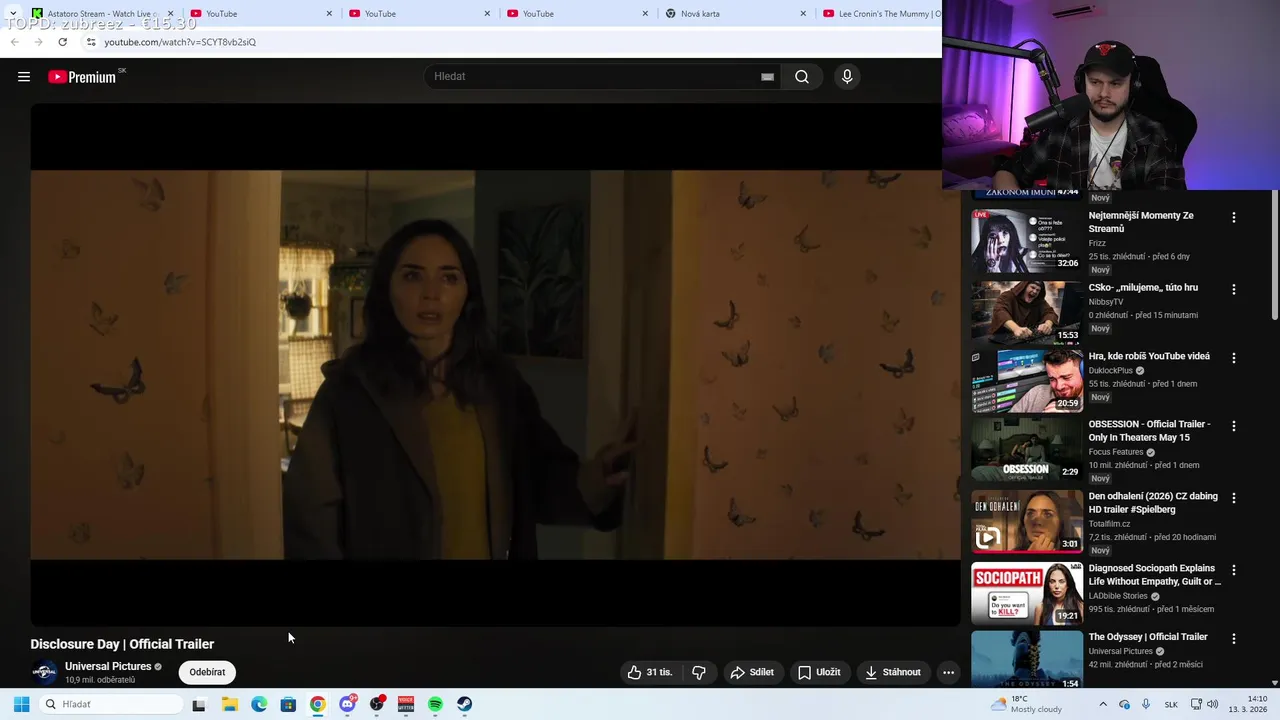Viewport: 1280px width, 720px height.
Task: Open Diagnosed Sociopath Explains video title
Action: click(1155, 575)
